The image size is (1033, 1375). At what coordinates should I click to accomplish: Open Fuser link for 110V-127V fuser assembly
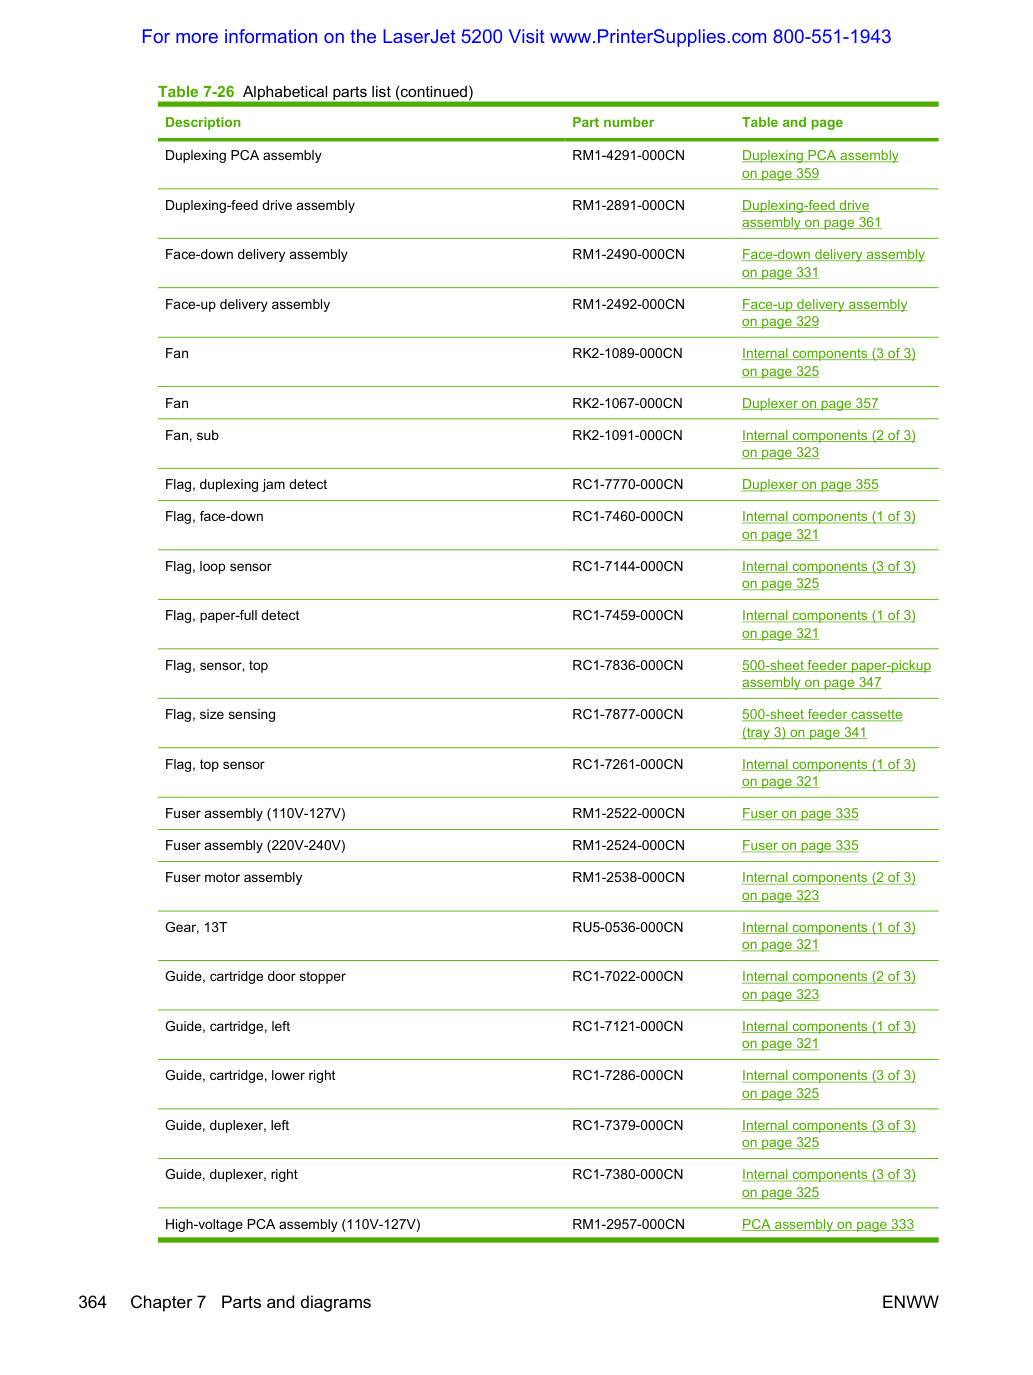tap(800, 813)
